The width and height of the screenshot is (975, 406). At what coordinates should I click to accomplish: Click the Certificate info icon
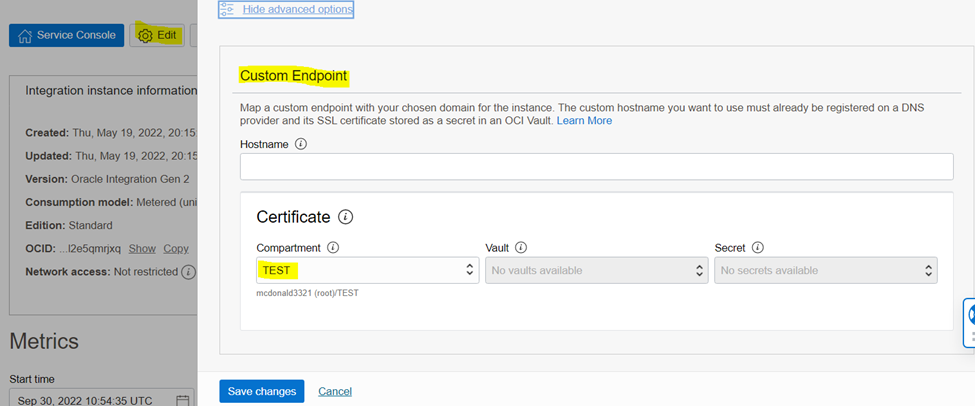(x=346, y=216)
